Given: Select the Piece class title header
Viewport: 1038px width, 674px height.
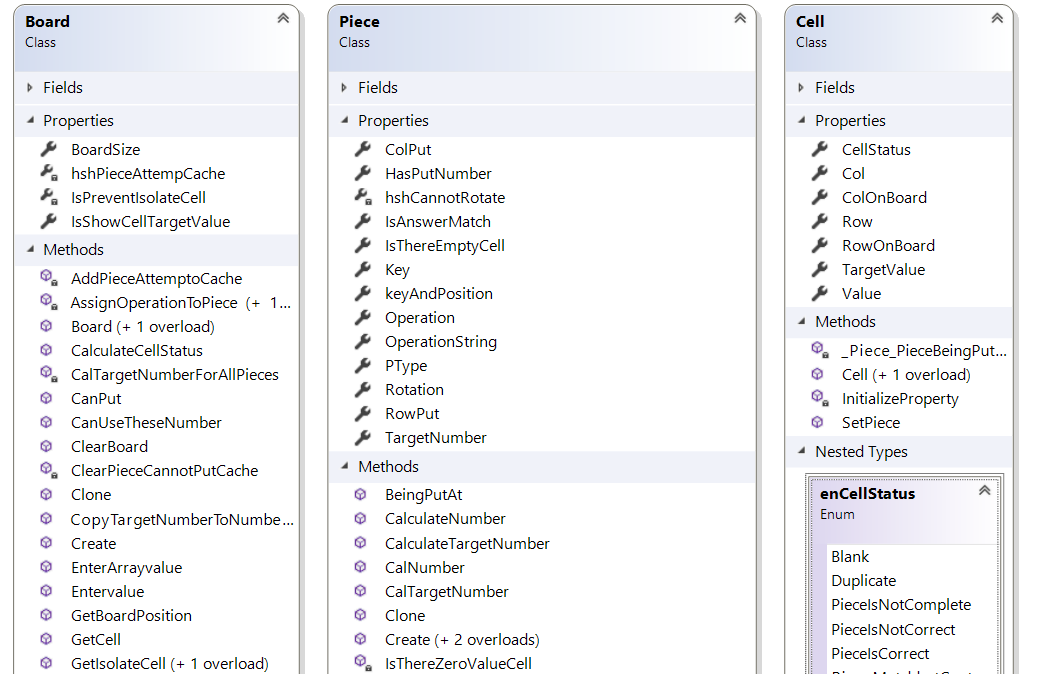Looking at the screenshot, I should point(542,38).
